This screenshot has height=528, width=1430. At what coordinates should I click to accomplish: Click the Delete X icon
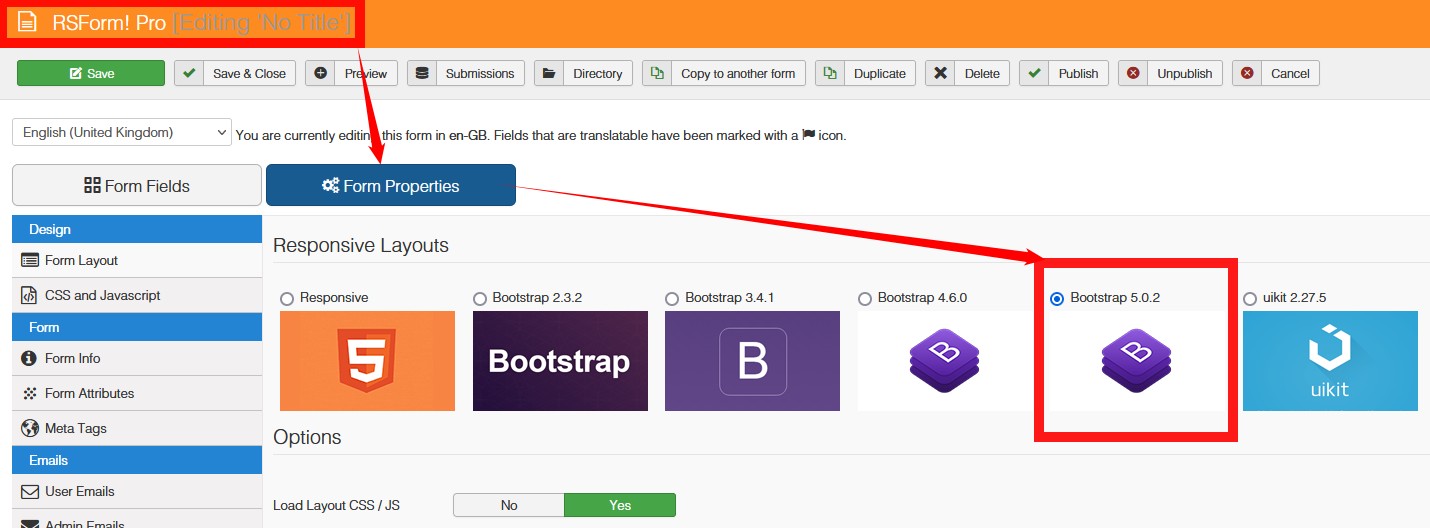940,73
